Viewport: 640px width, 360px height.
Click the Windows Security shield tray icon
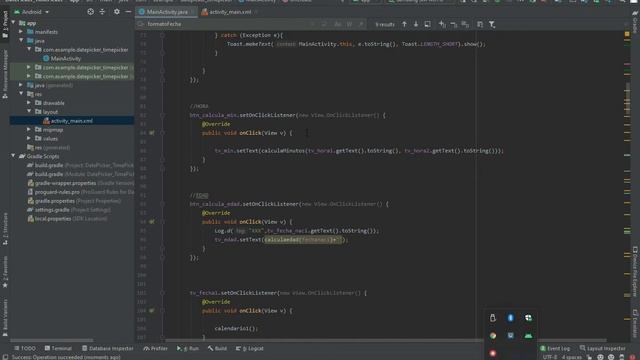pyautogui.click(x=528, y=318)
